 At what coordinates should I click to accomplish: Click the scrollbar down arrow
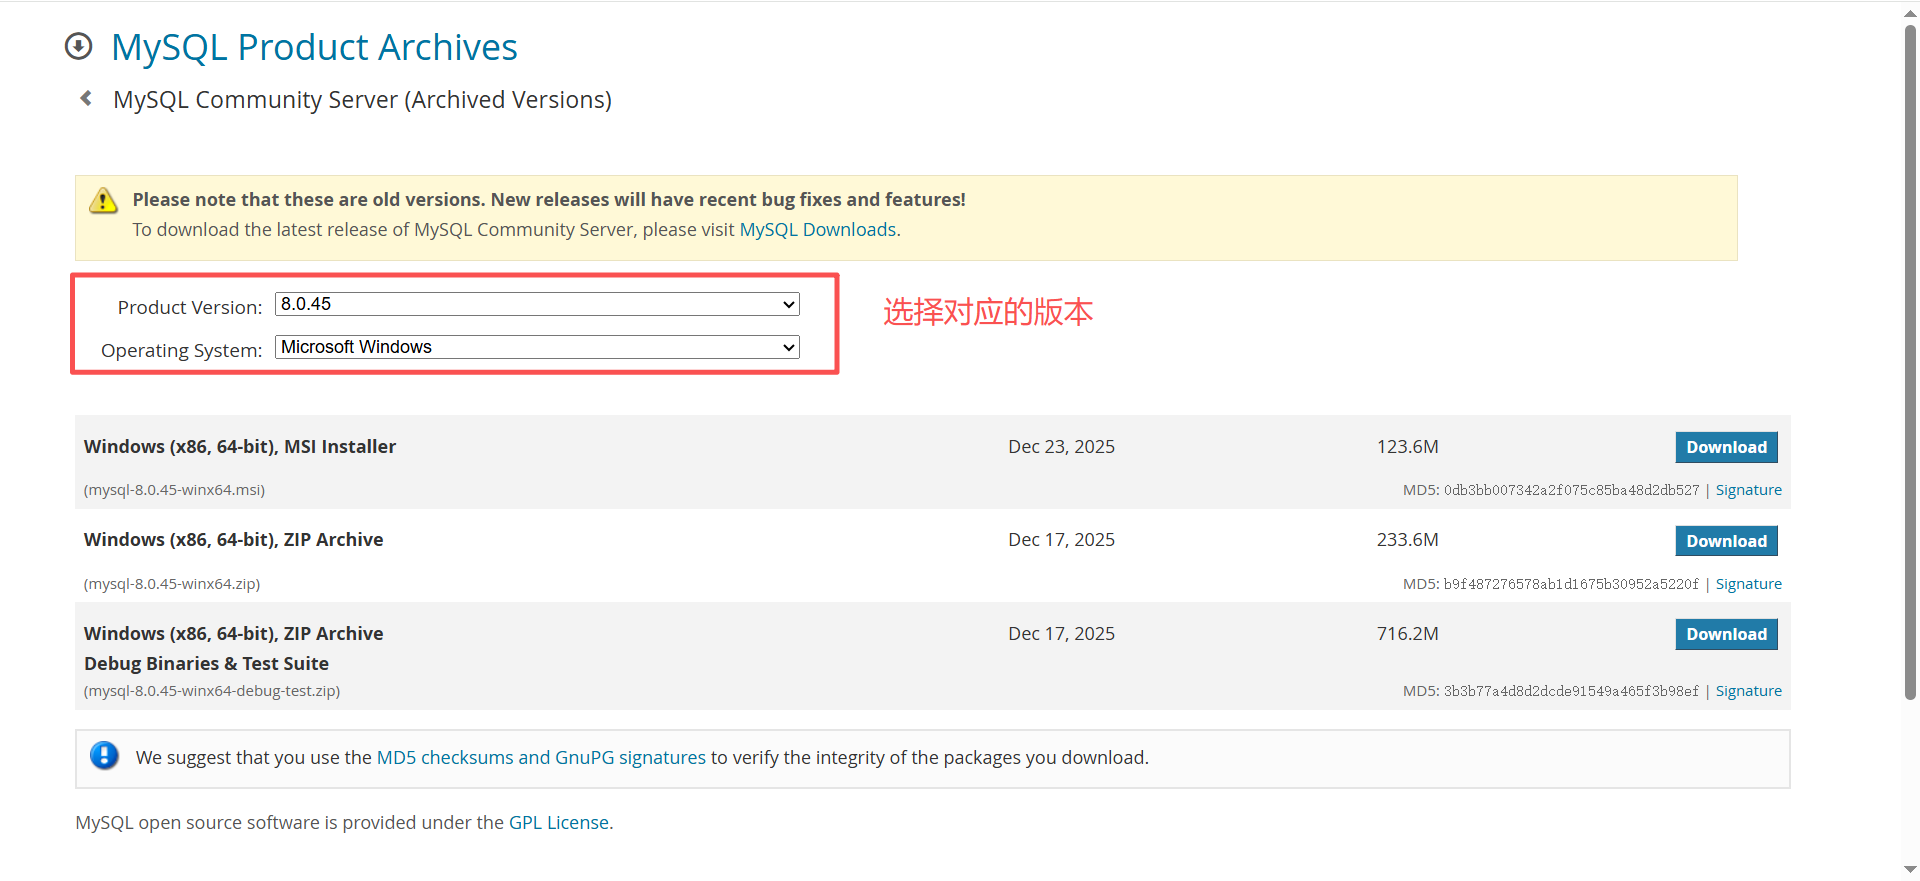pyautogui.click(x=1910, y=869)
